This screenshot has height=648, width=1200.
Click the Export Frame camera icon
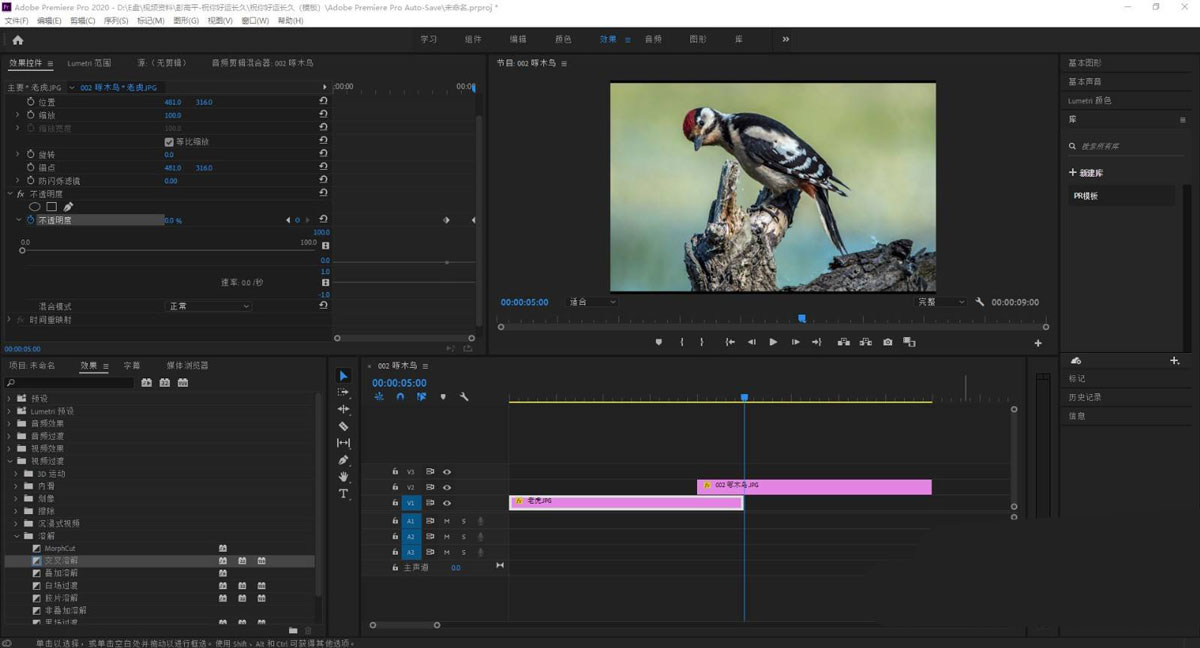pos(887,342)
